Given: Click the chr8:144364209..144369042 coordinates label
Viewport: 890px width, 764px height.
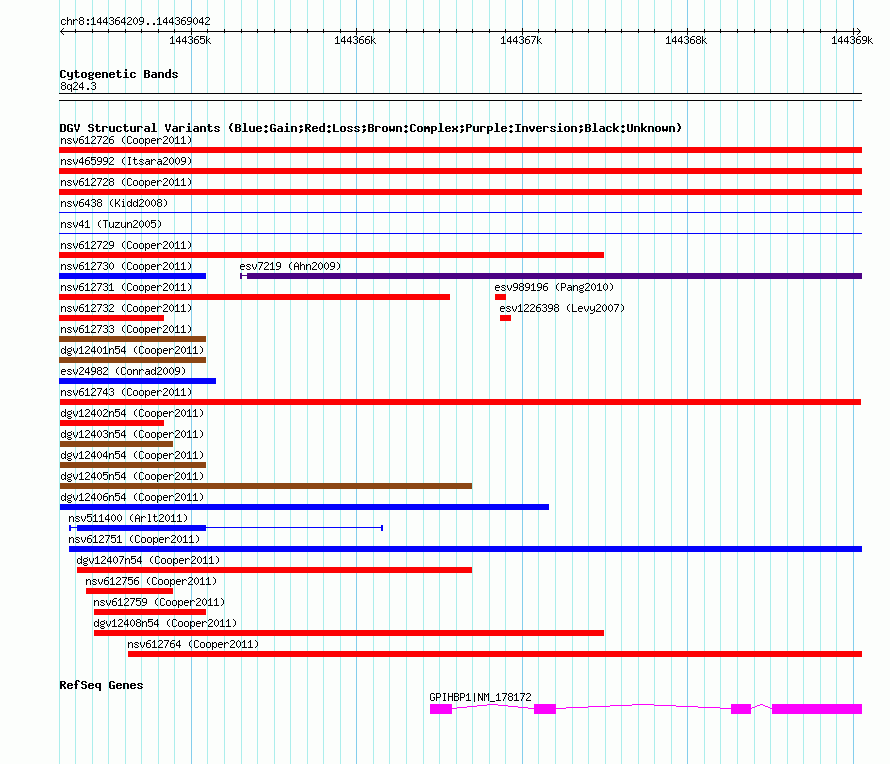Looking at the screenshot, I should pos(135,21).
